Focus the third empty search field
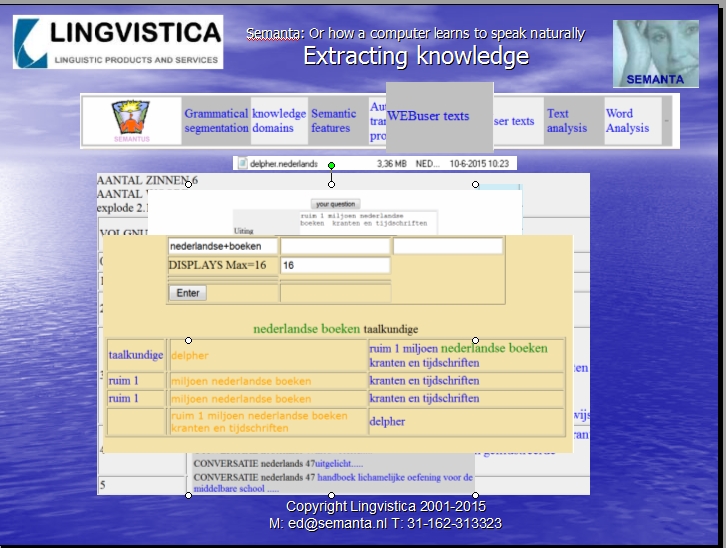Screen dimensions: 726x548 point(448,246)
